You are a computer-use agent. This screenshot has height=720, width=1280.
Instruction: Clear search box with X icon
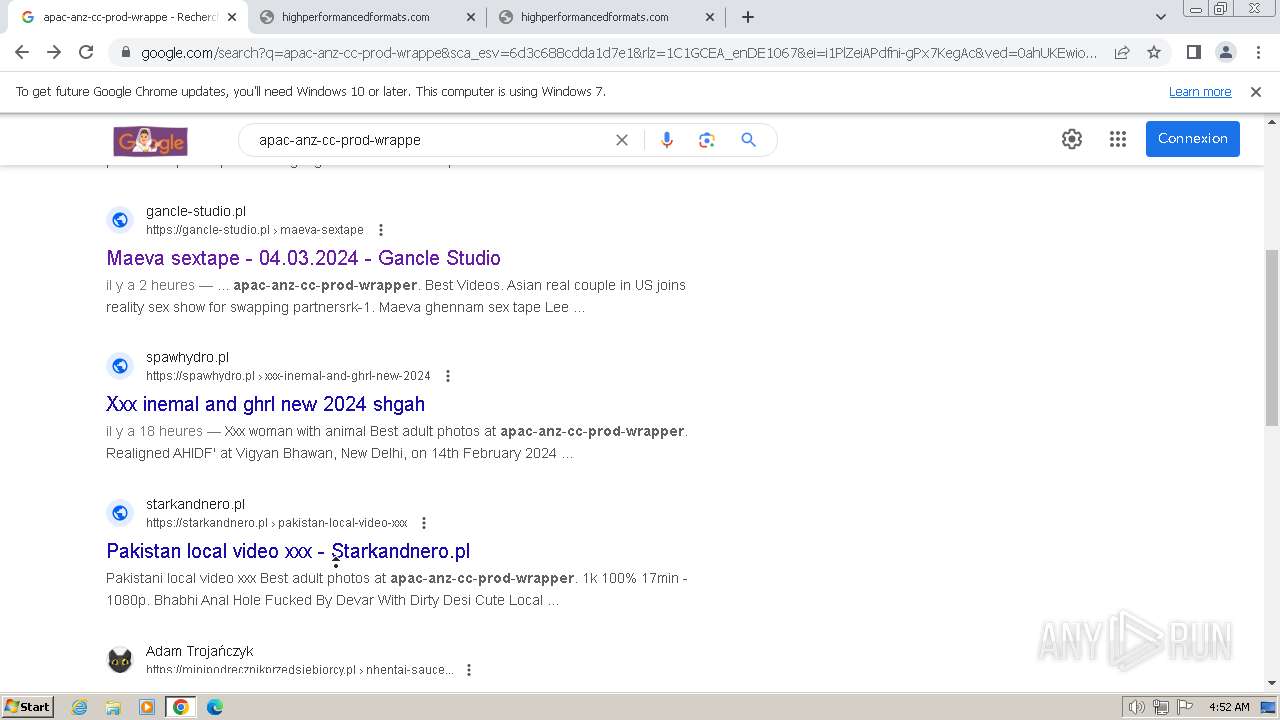[622, 140]
